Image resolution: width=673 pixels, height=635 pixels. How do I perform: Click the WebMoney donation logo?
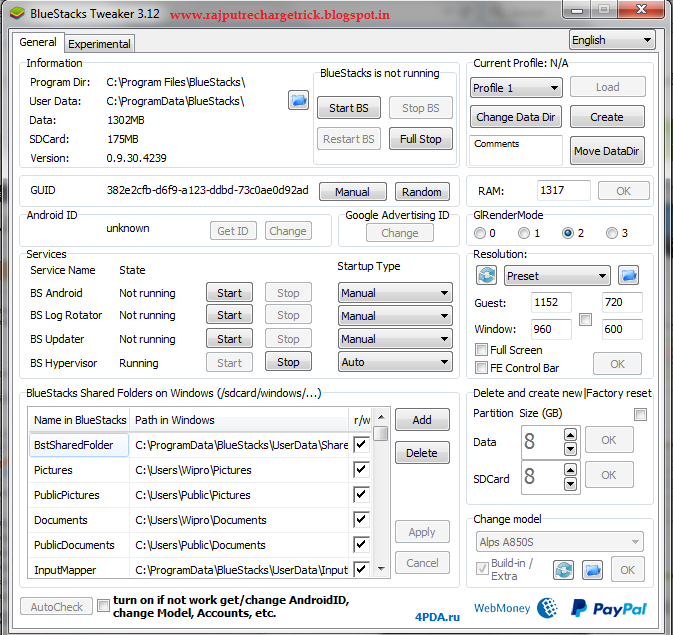pyautogui.click(x=515, y=608)
